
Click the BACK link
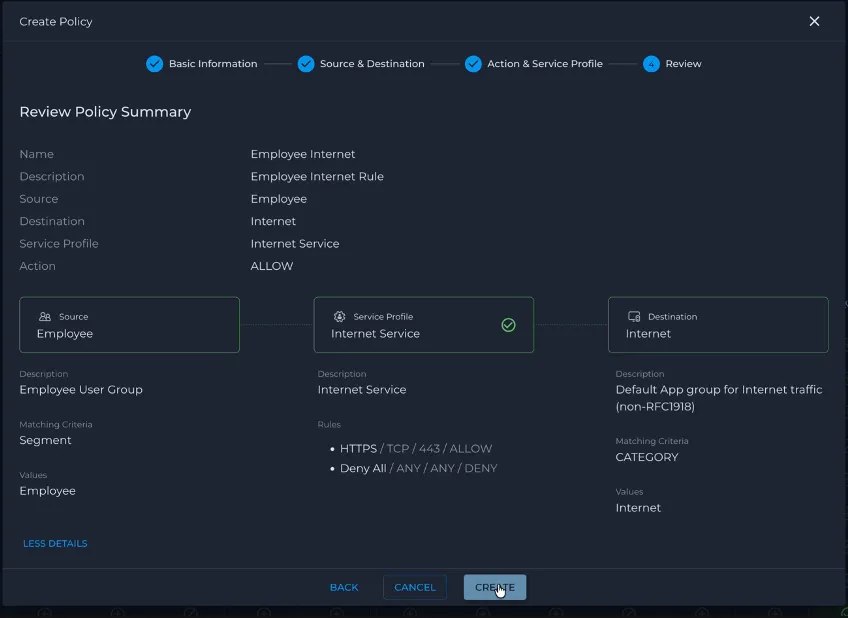pyautogui.click(x=344, y=587)
